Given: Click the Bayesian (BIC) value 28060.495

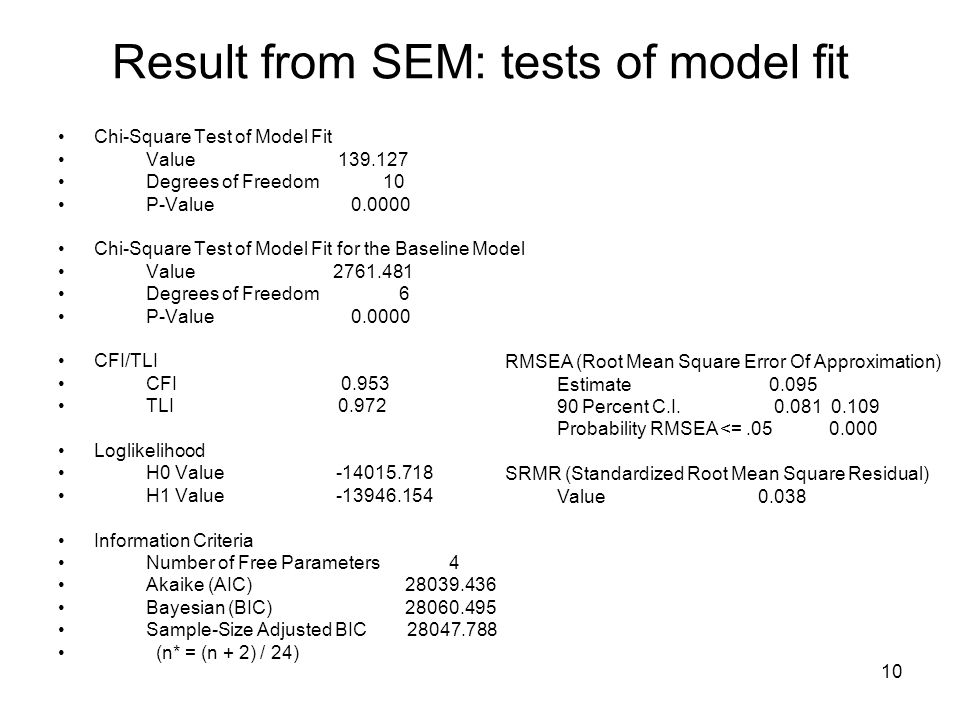Looking at the screenshot, I should [450, 607].
